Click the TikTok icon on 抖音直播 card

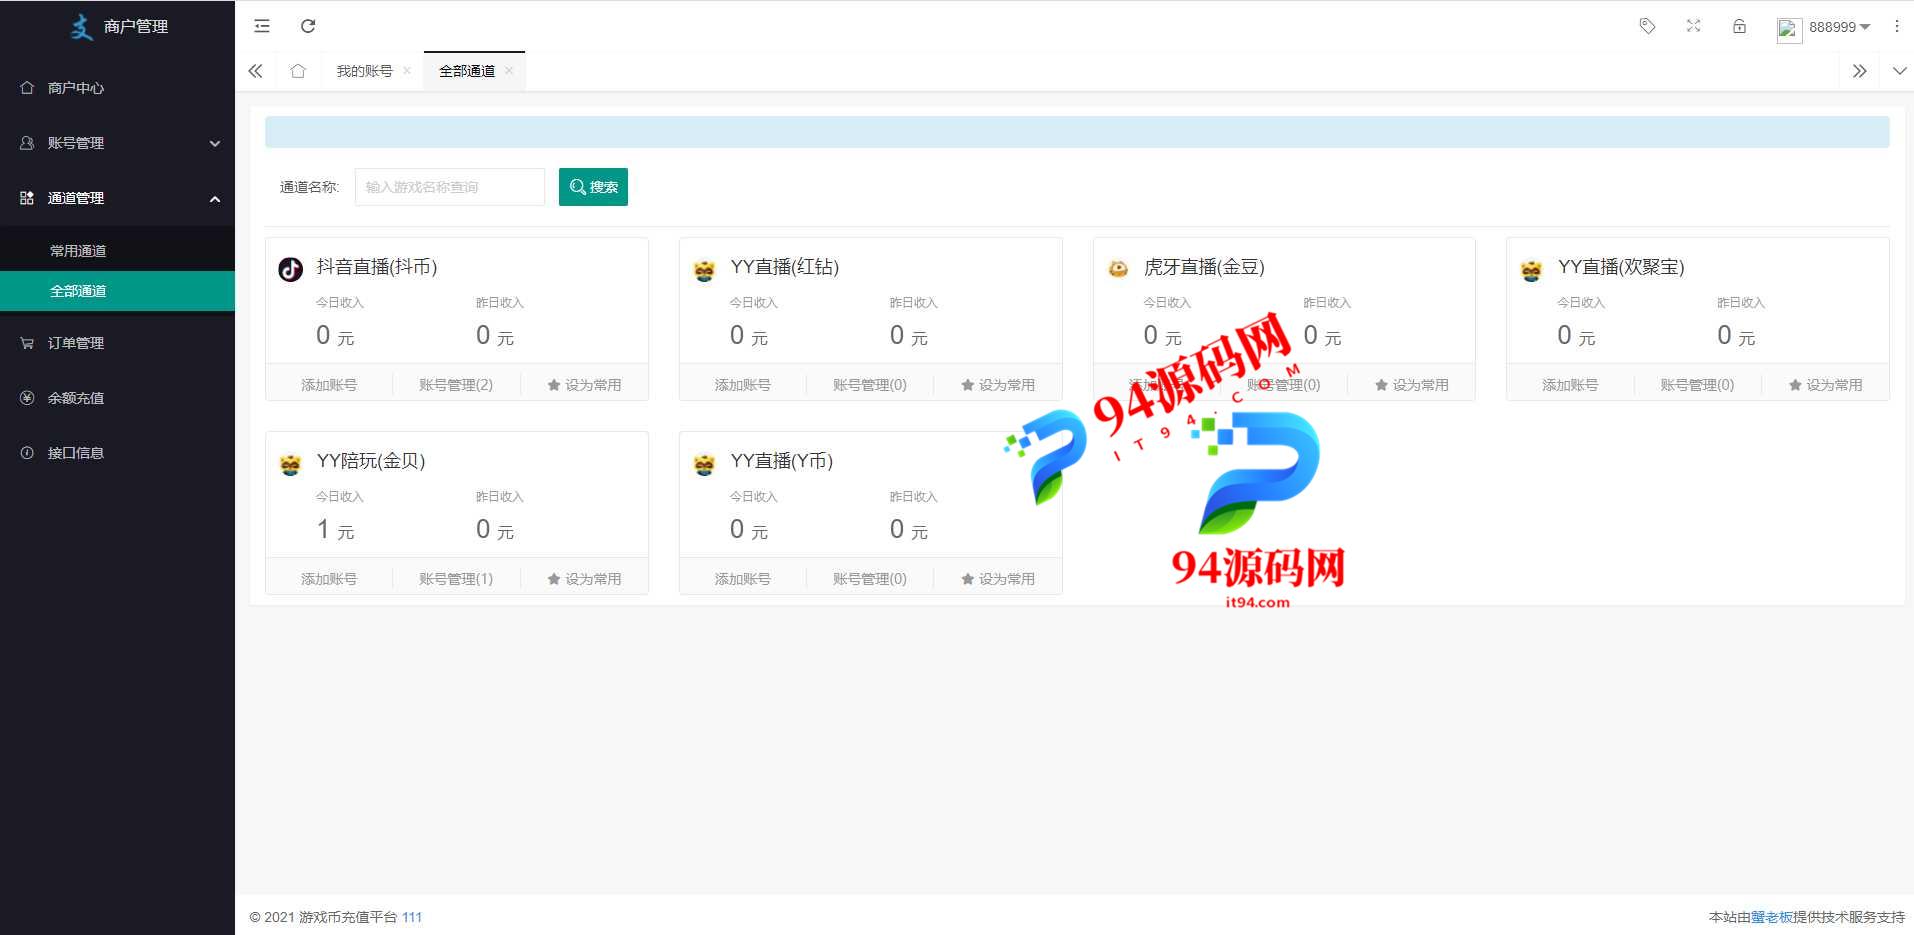pyautogui.click(x=291, y=269)
